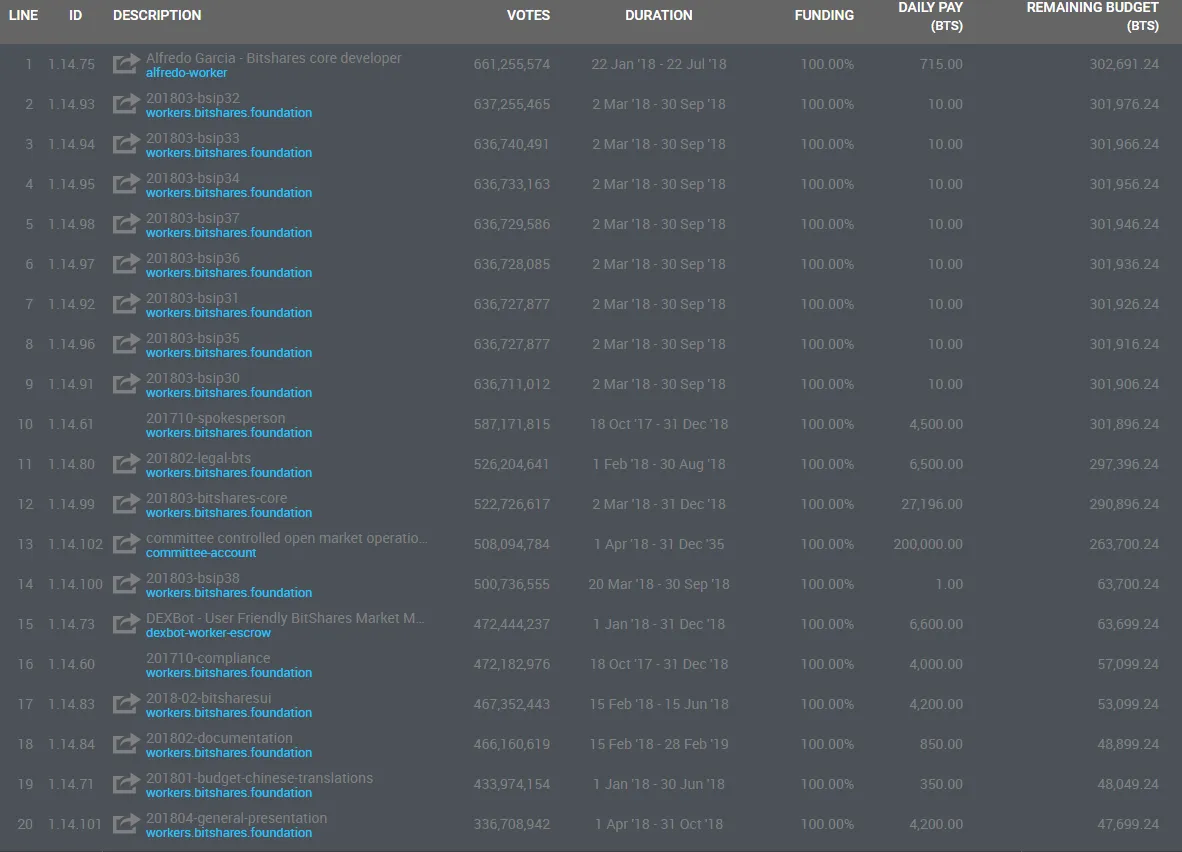Select worker ID 1.14.75
The image size is (1182, 852).
point(72,65)
